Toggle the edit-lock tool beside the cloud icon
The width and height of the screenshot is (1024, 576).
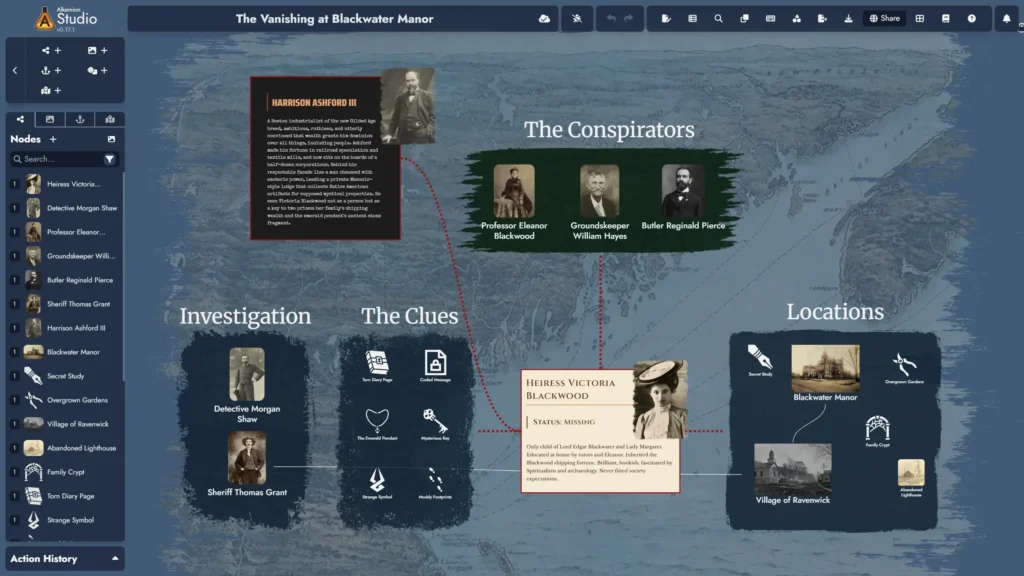click(x=577, y=18)
